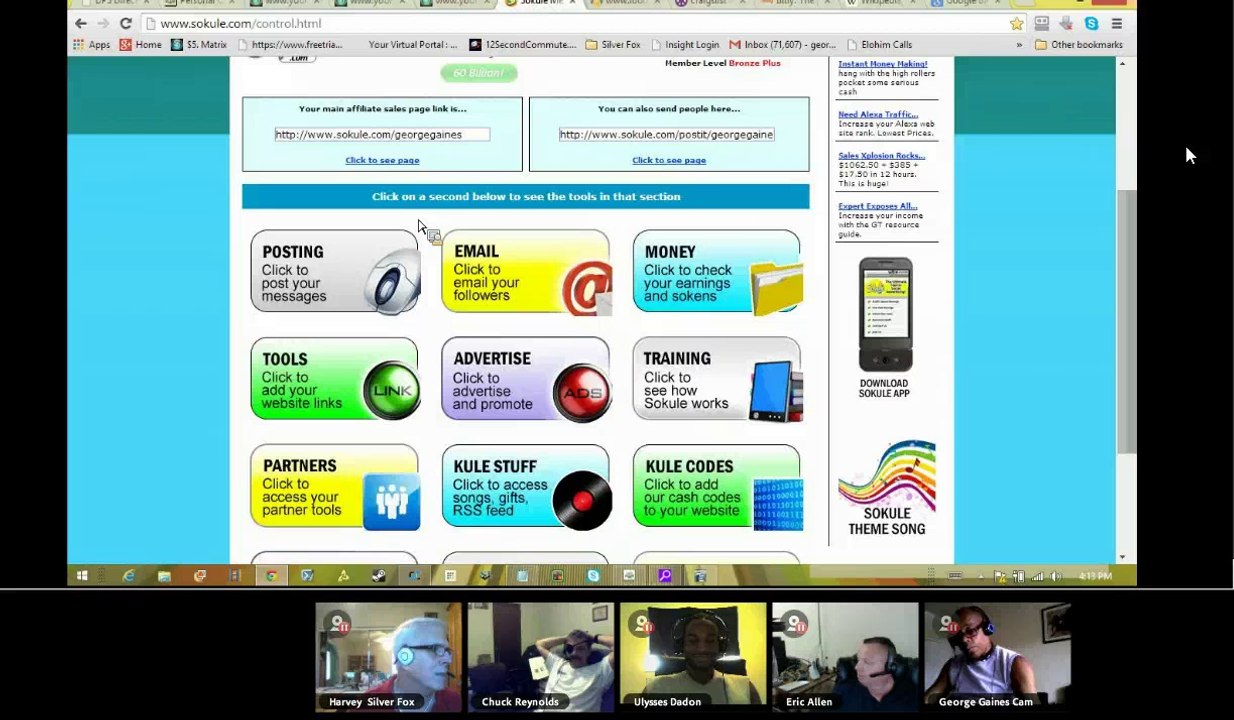
Task: Click to see page under affiliate link
Action: (x=382, y=160)
